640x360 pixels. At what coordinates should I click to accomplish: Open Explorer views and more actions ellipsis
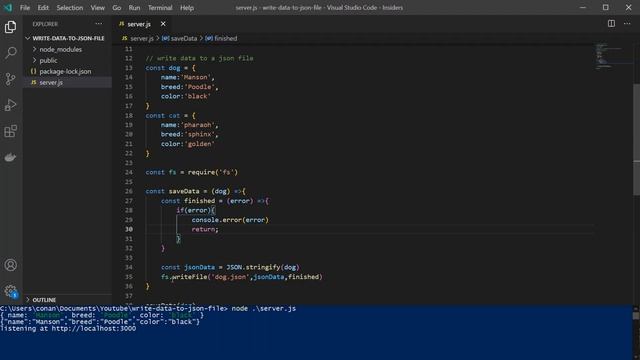pos(99,24)
